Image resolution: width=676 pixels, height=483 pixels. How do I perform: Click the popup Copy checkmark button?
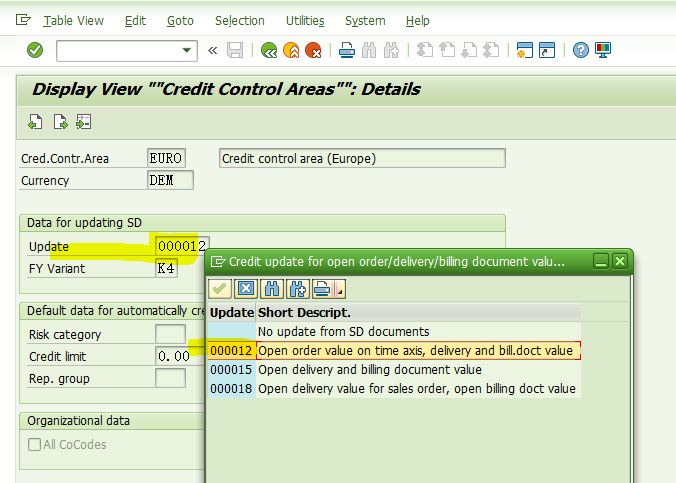(220, 289)
